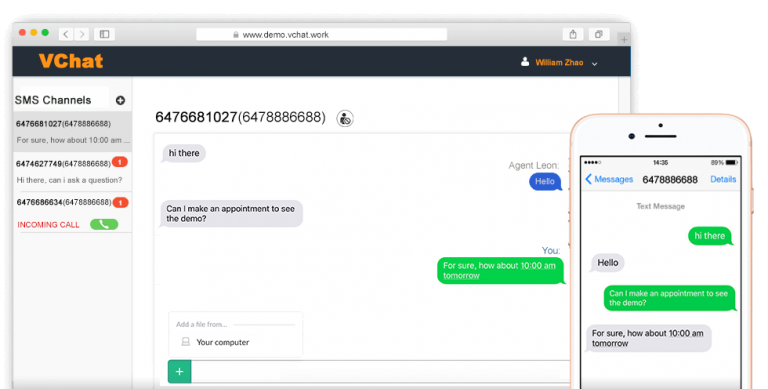The image size is (768, 389).
Task: Select the 6476681027 conversation in channel list
Action: coord(72,131)
